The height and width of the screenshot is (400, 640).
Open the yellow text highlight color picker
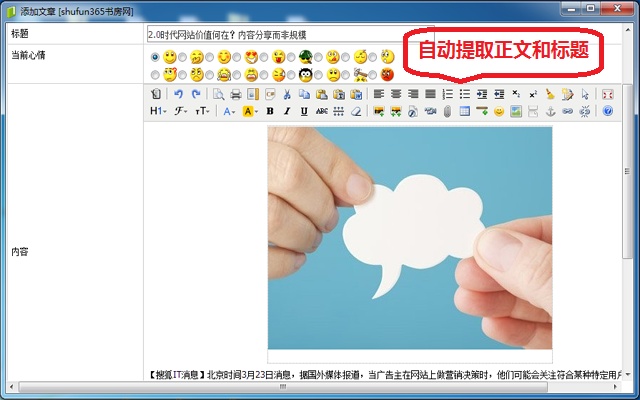[x=250, y=111]
